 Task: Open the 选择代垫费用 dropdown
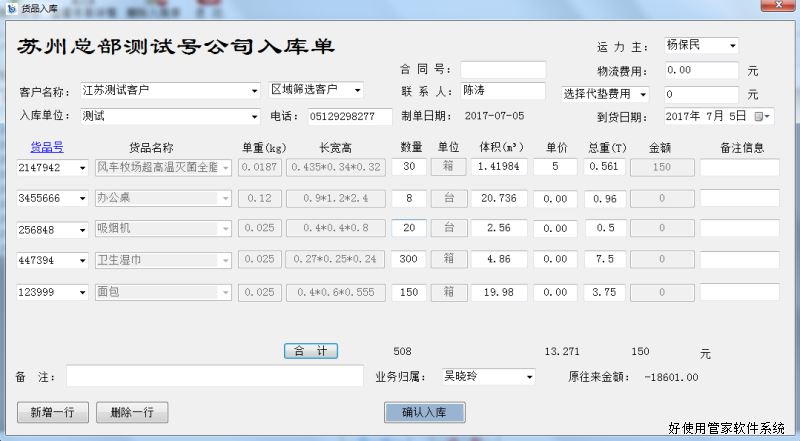(643, 94)
